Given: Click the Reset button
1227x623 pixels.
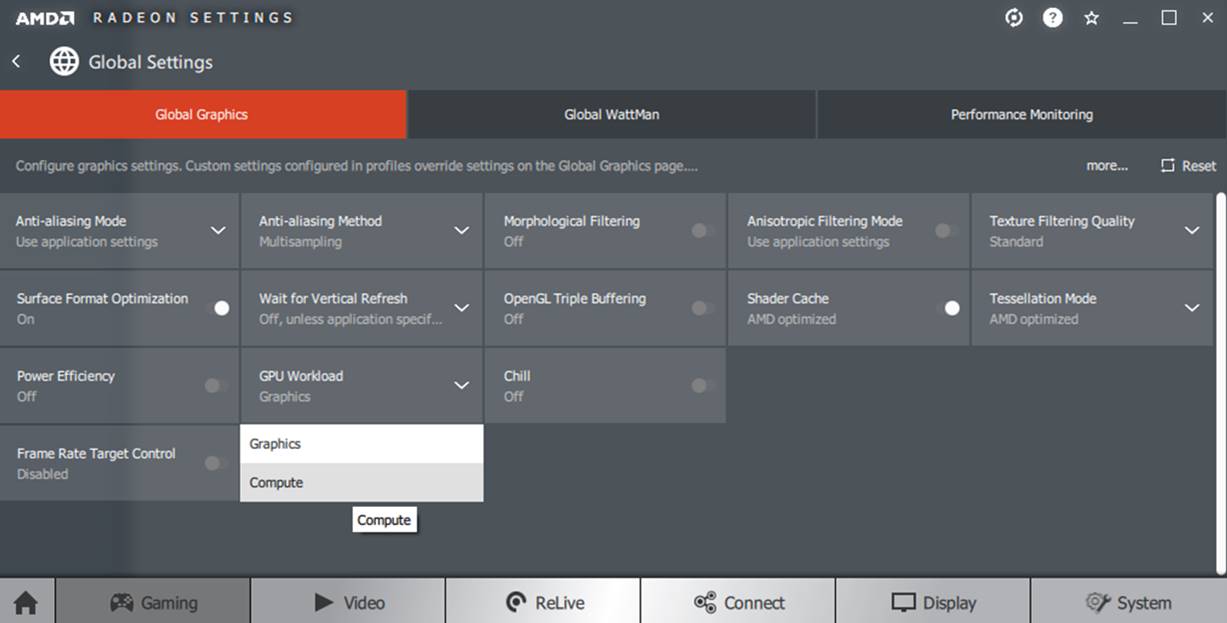Looking at the screenshot, I should click(x=1188, y=166).
